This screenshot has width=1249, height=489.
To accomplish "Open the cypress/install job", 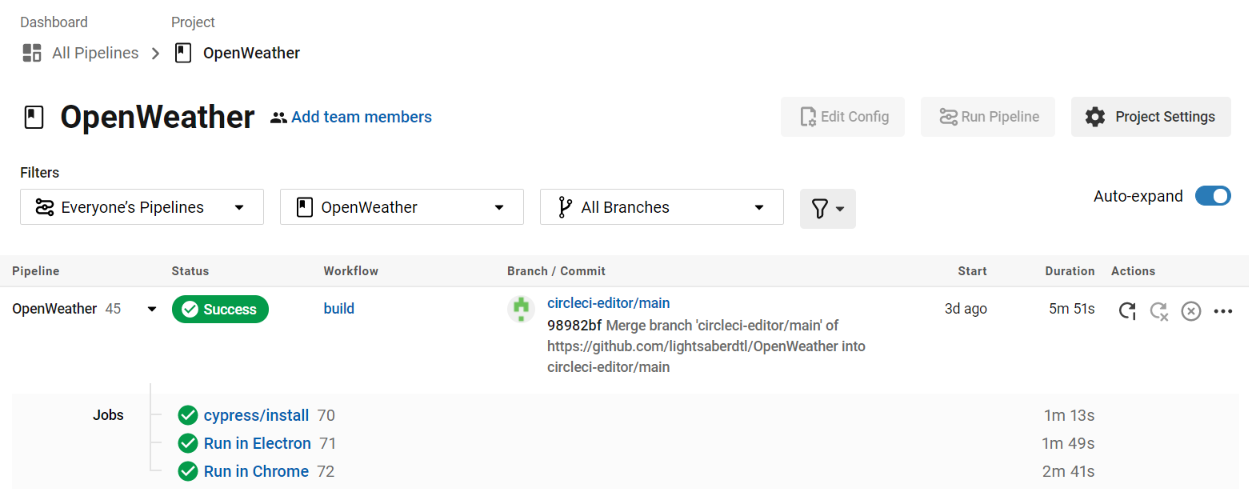I will click(256, 415).
